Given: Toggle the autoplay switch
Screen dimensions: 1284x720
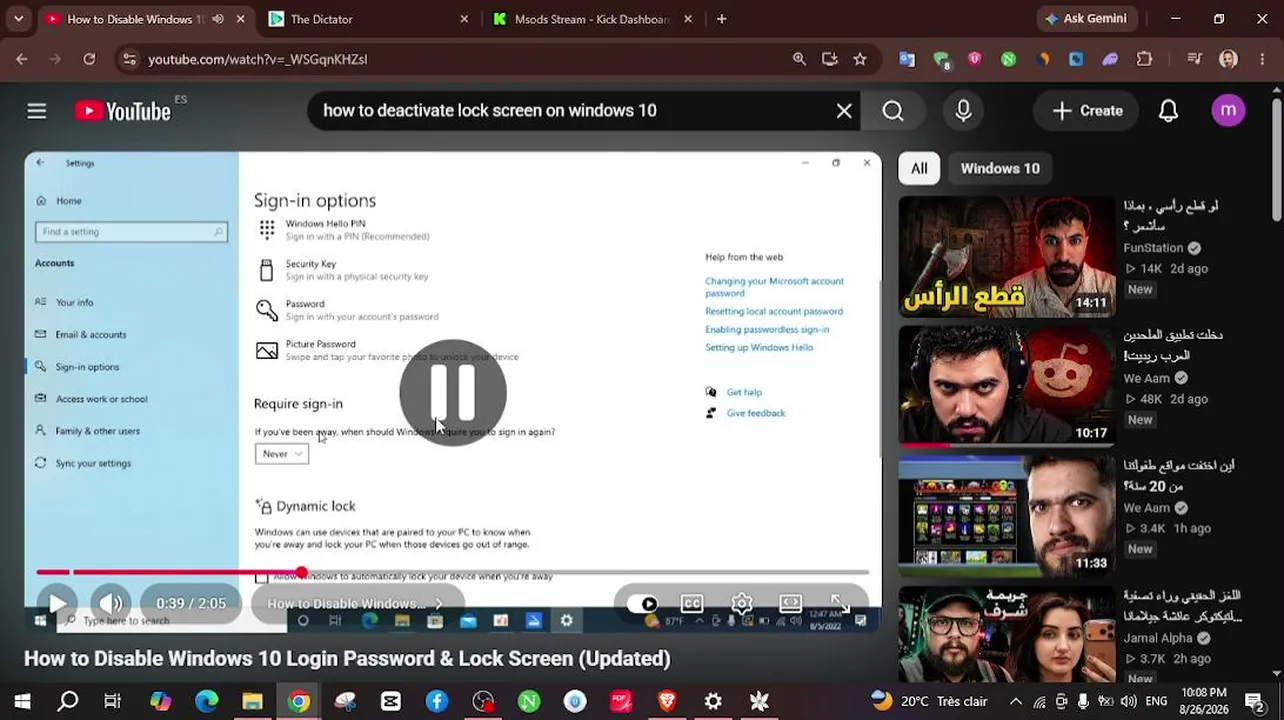Looking at the screenshot, I should (643, 604).
